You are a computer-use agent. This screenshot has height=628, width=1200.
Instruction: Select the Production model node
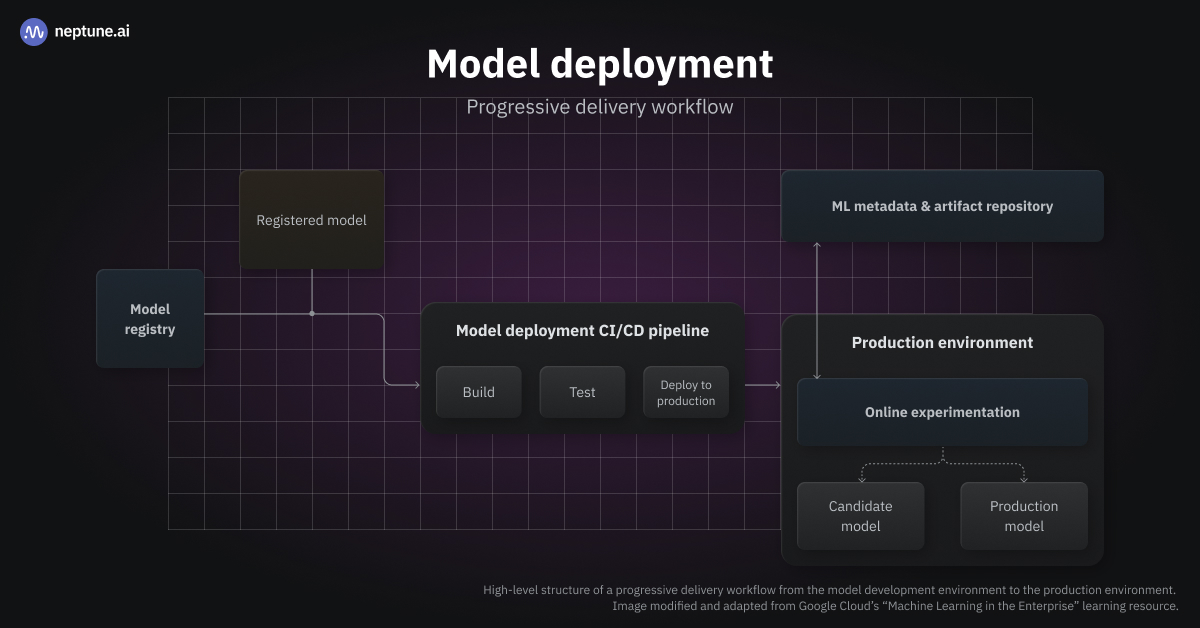(1023, 516)
